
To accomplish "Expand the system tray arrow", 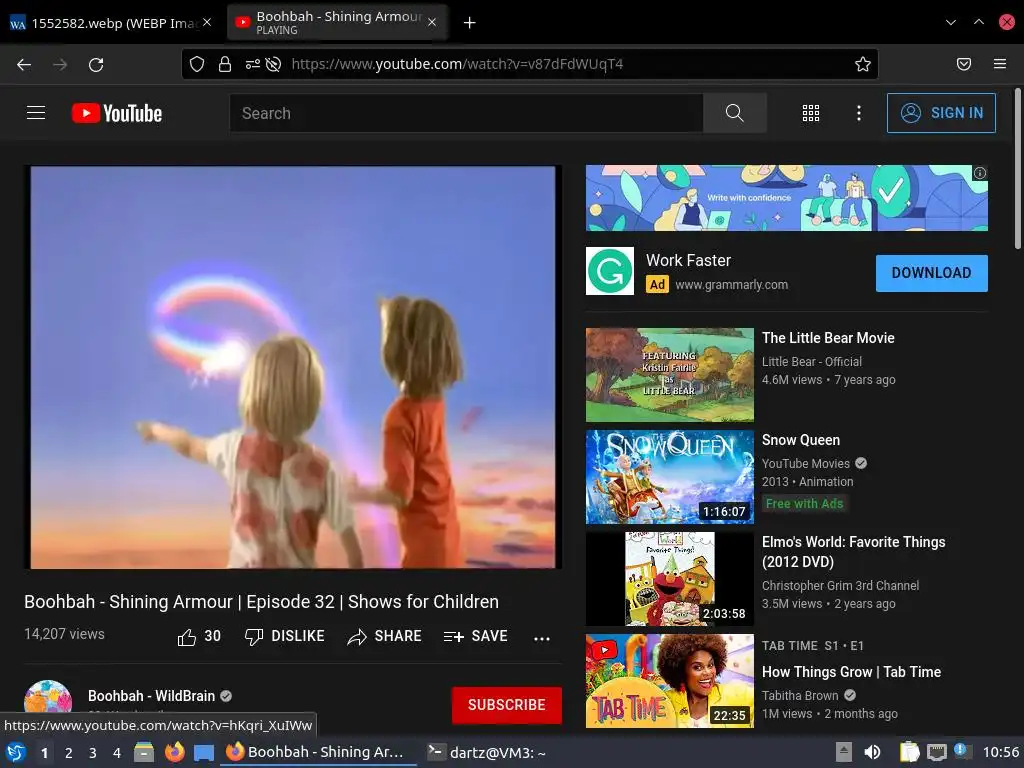I will pyautogui.click(x=844, y=752).
